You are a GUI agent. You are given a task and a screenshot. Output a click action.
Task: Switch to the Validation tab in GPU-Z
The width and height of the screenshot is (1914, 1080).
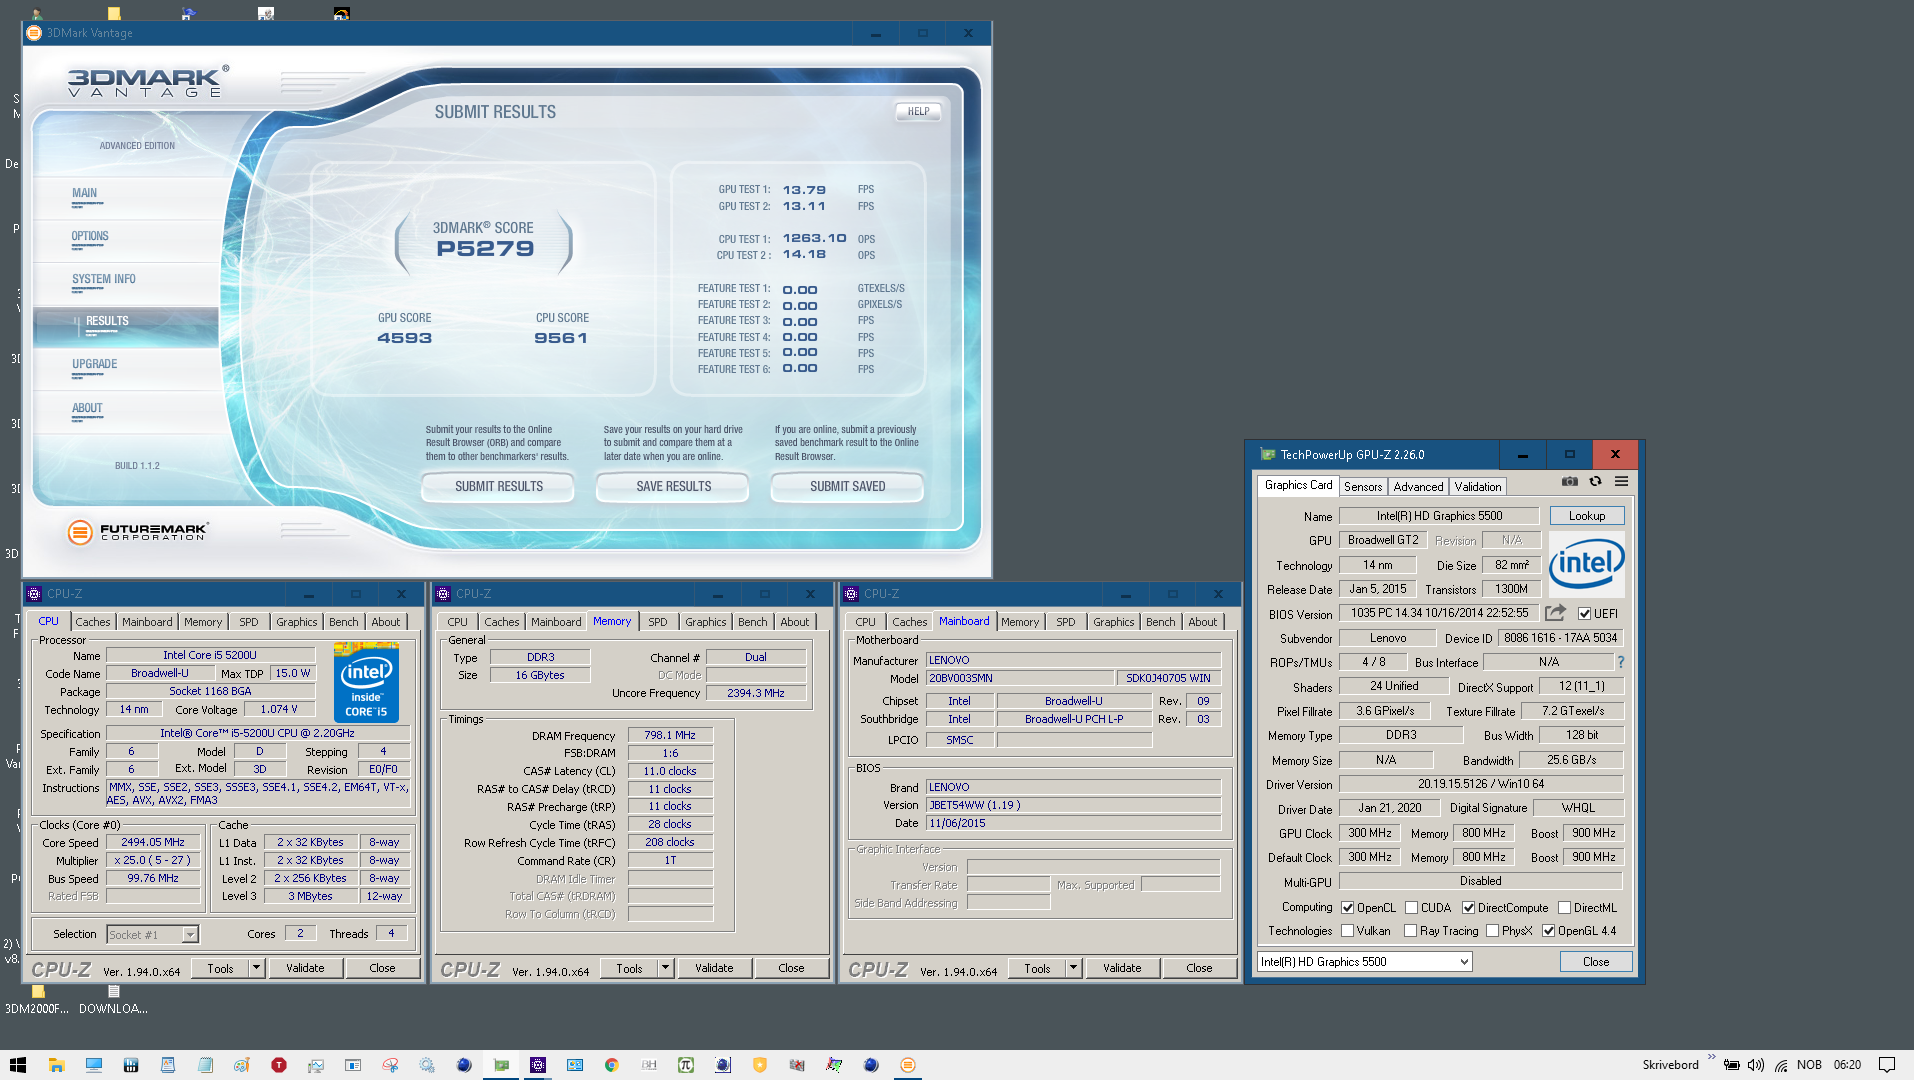click(x=1477, y=486)
